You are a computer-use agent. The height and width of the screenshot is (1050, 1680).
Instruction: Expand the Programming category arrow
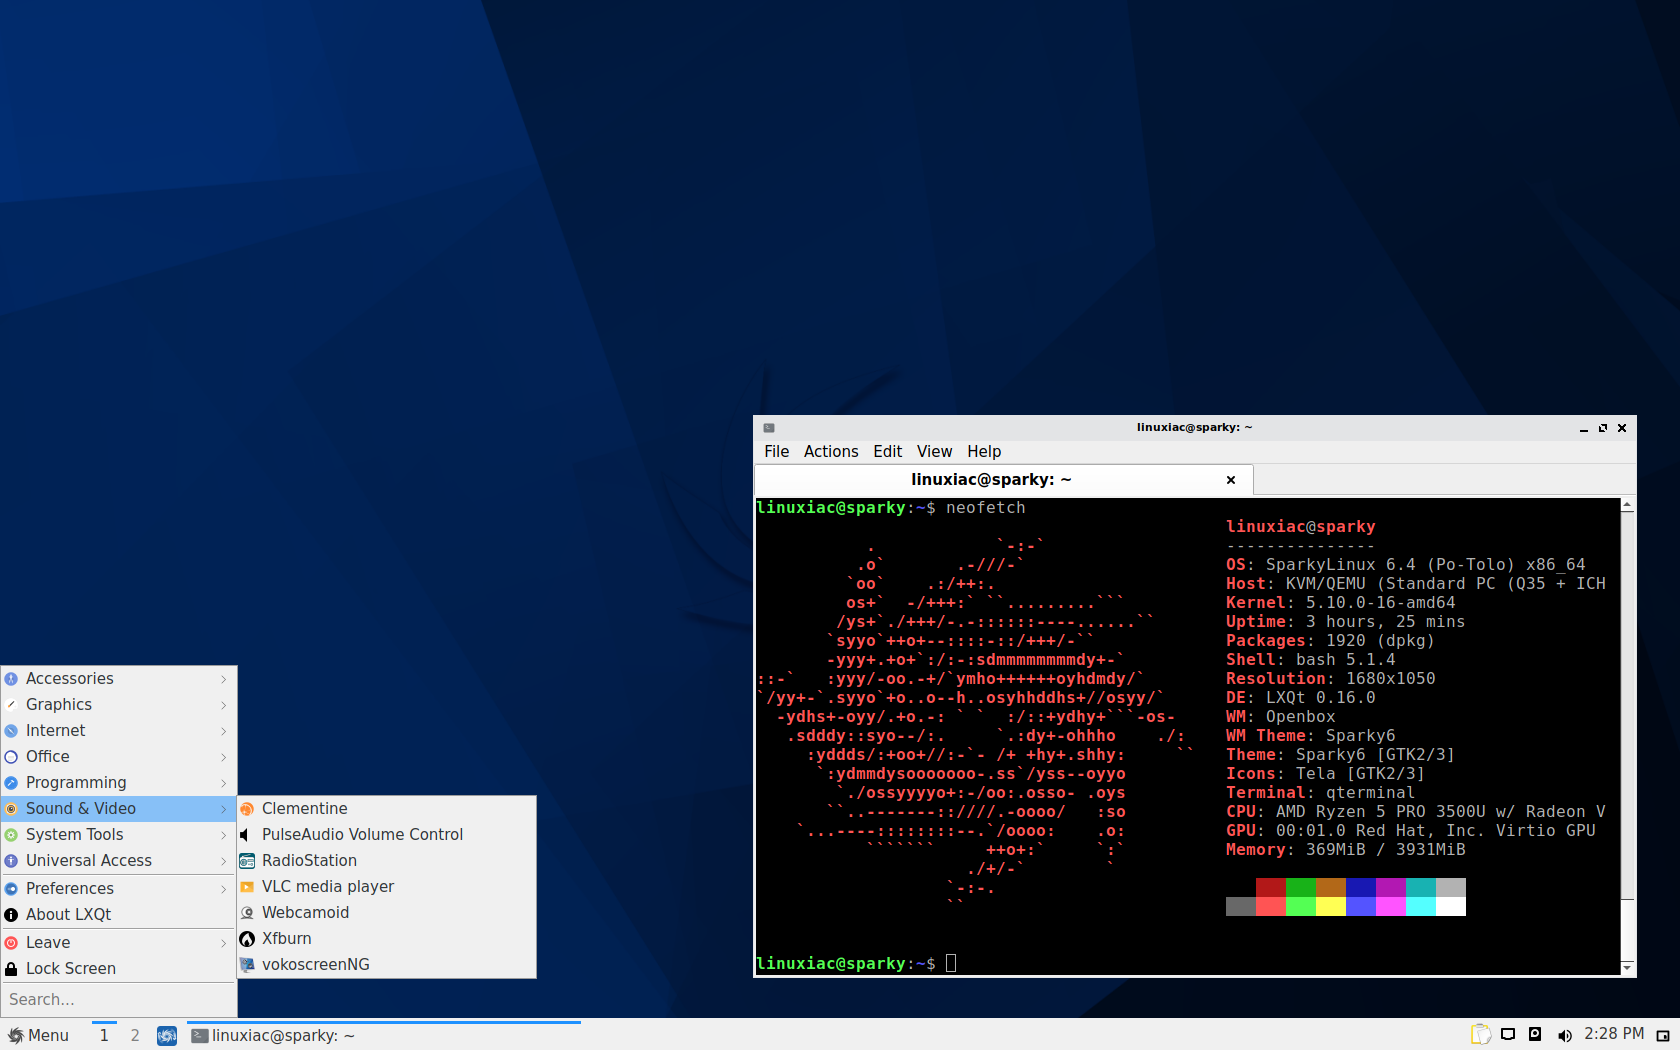click(224, 783)
